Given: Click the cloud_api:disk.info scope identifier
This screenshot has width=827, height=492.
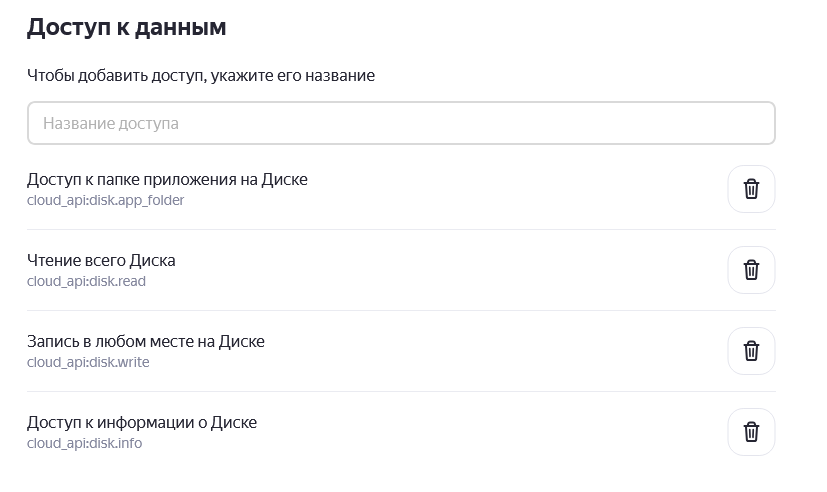Looking at the screenshot, I should pyautogui.click(x=84, y=443).
